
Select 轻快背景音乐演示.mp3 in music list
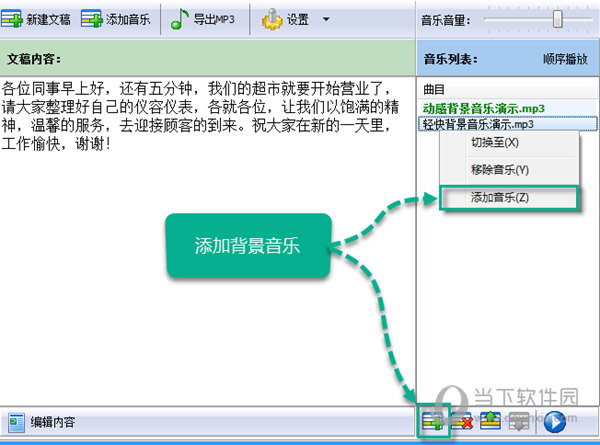(x=508, y=124)
